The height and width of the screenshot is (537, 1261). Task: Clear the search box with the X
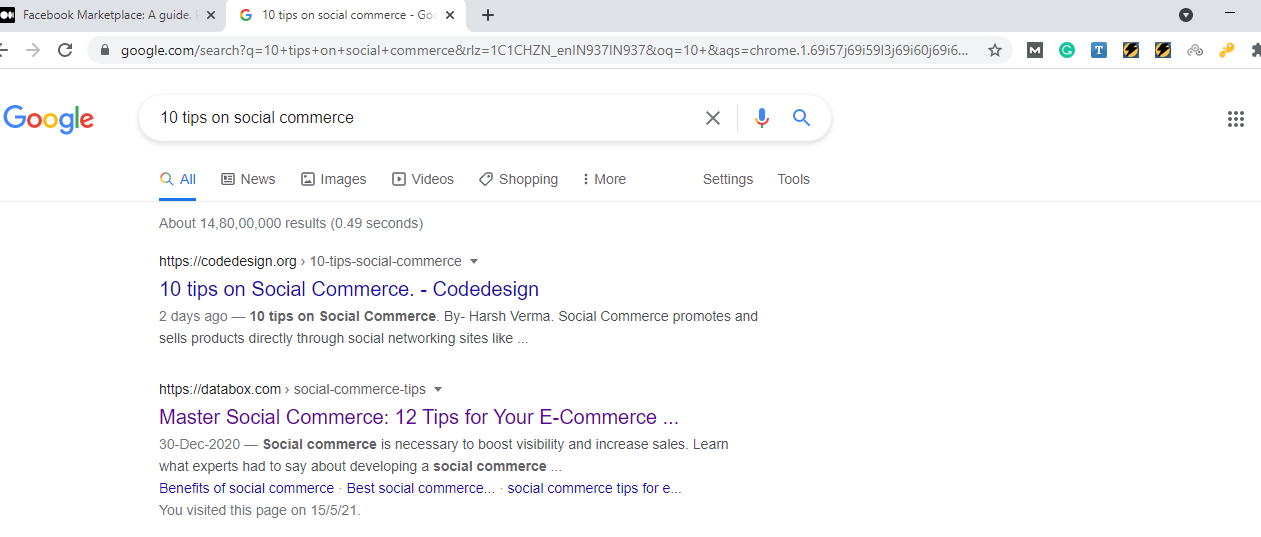click(x=713, y=118)
